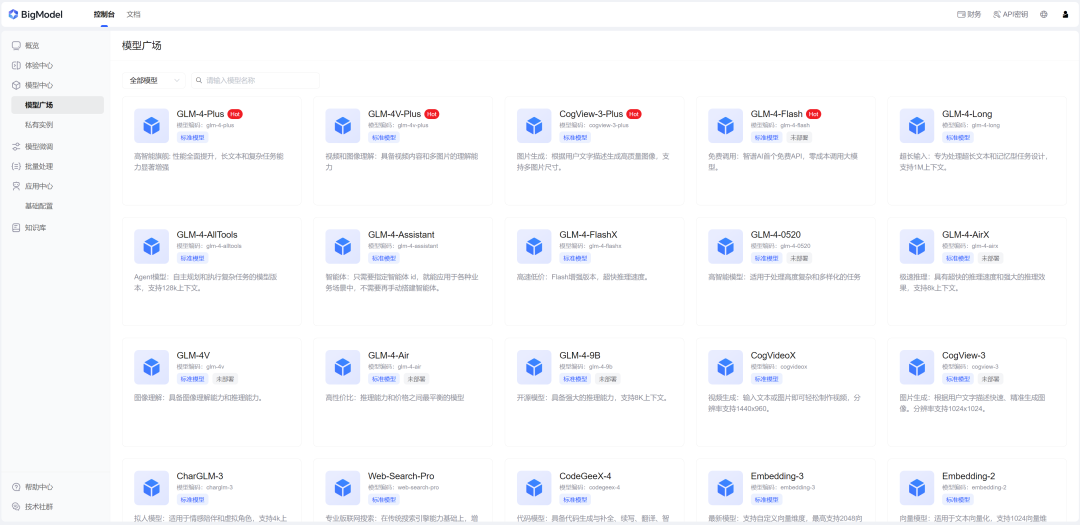The height and width of the screenshot is (525, 1080).
Task: Open the CharGLM-3 model title
Action: tap(200, 476)
